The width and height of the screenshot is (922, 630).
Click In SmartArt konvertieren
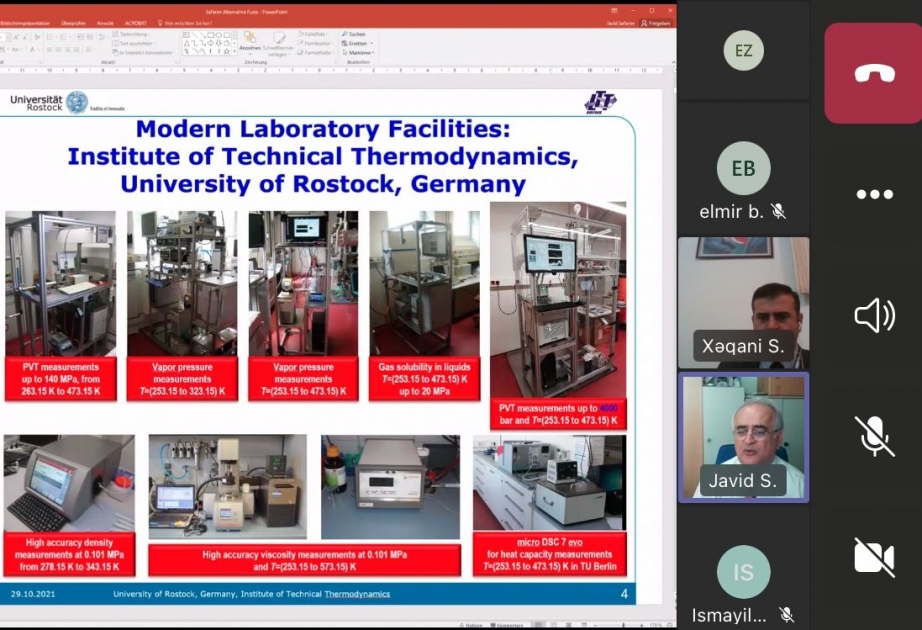pyautogui.click(x=143, y=53)
